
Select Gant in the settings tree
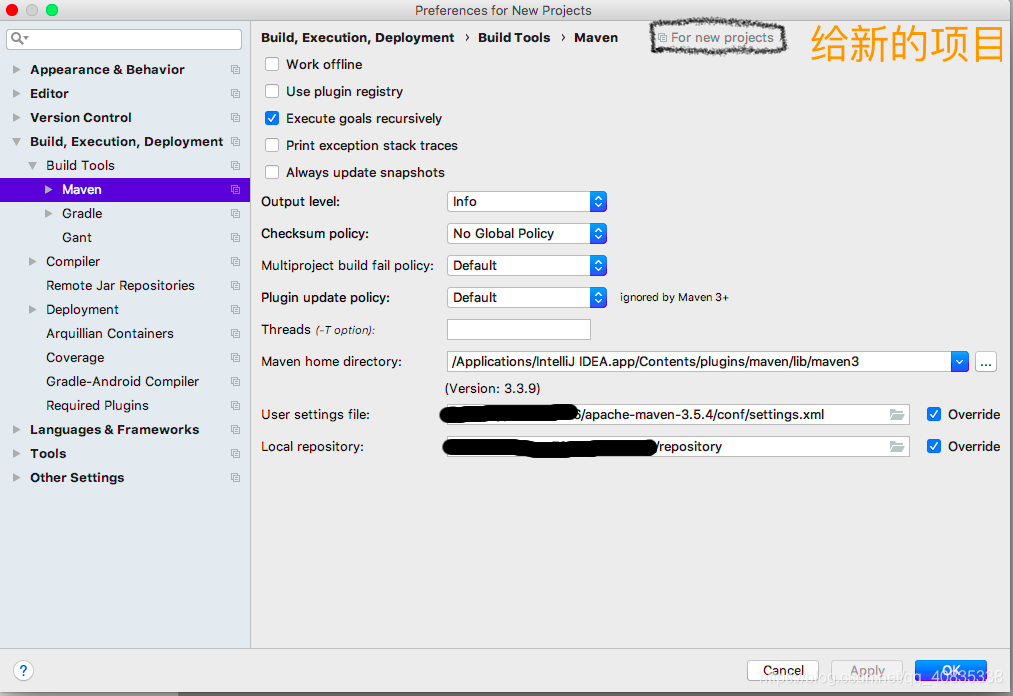77,237
